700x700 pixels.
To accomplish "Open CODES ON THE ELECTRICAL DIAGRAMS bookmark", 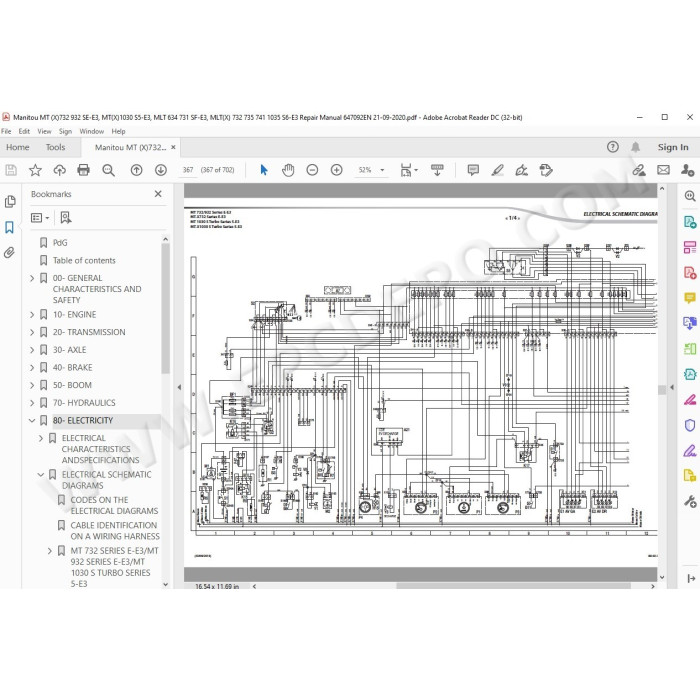I will [x=114, y=505].
